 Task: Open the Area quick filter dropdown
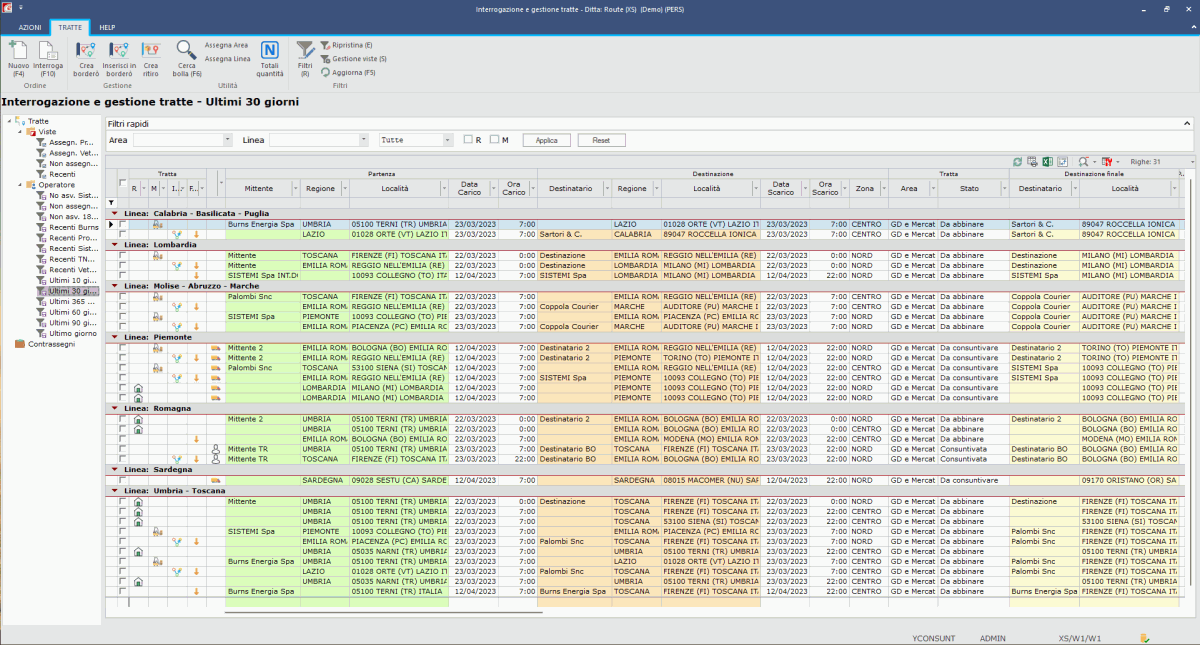tap(228, 140)
